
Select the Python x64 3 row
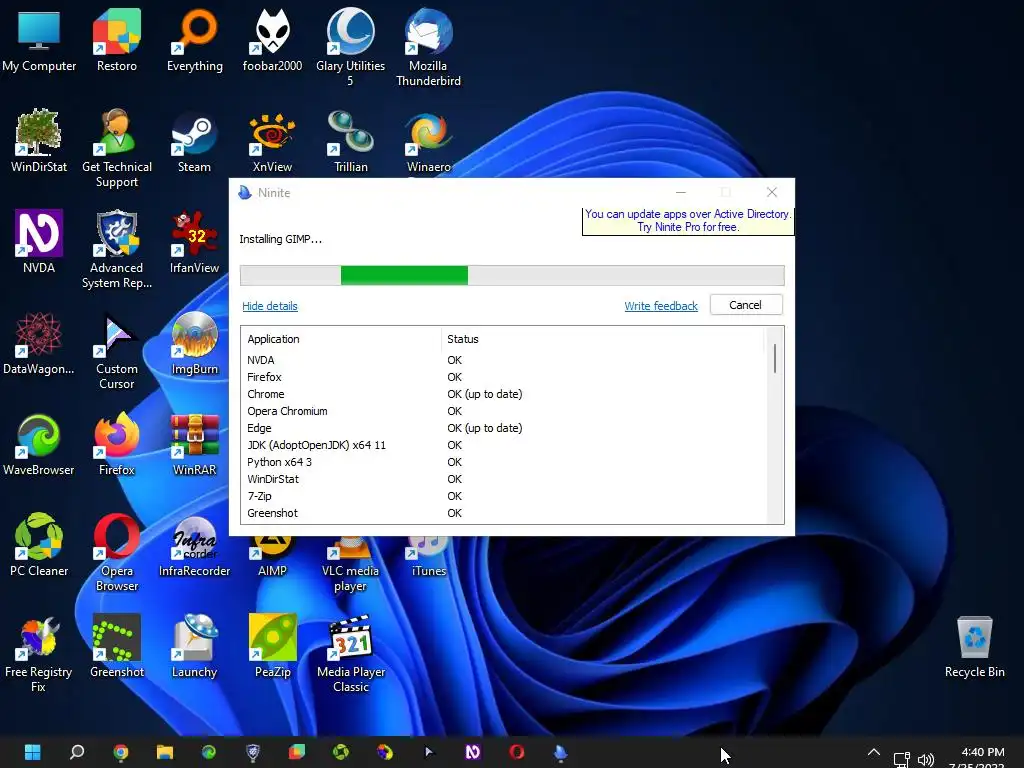(503, 462)
